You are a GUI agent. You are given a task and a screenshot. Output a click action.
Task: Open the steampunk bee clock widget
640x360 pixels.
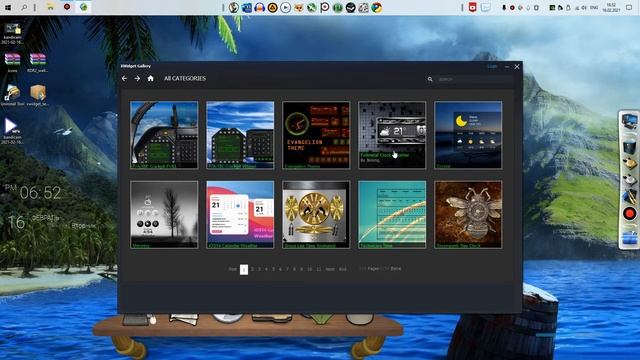pos(468,215)
